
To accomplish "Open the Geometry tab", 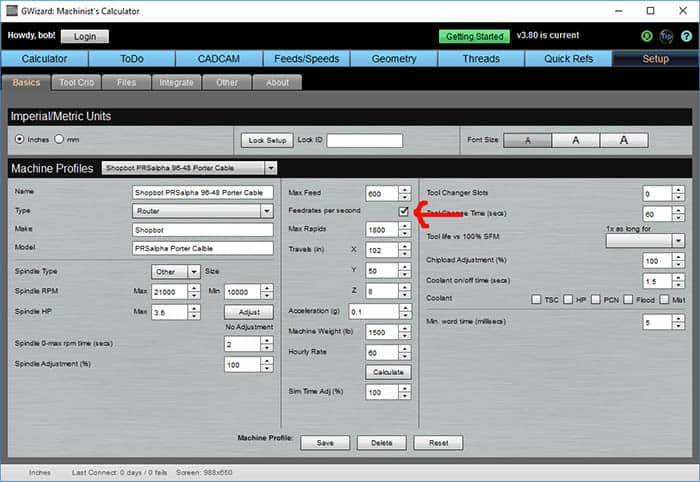I will (394, 59).
